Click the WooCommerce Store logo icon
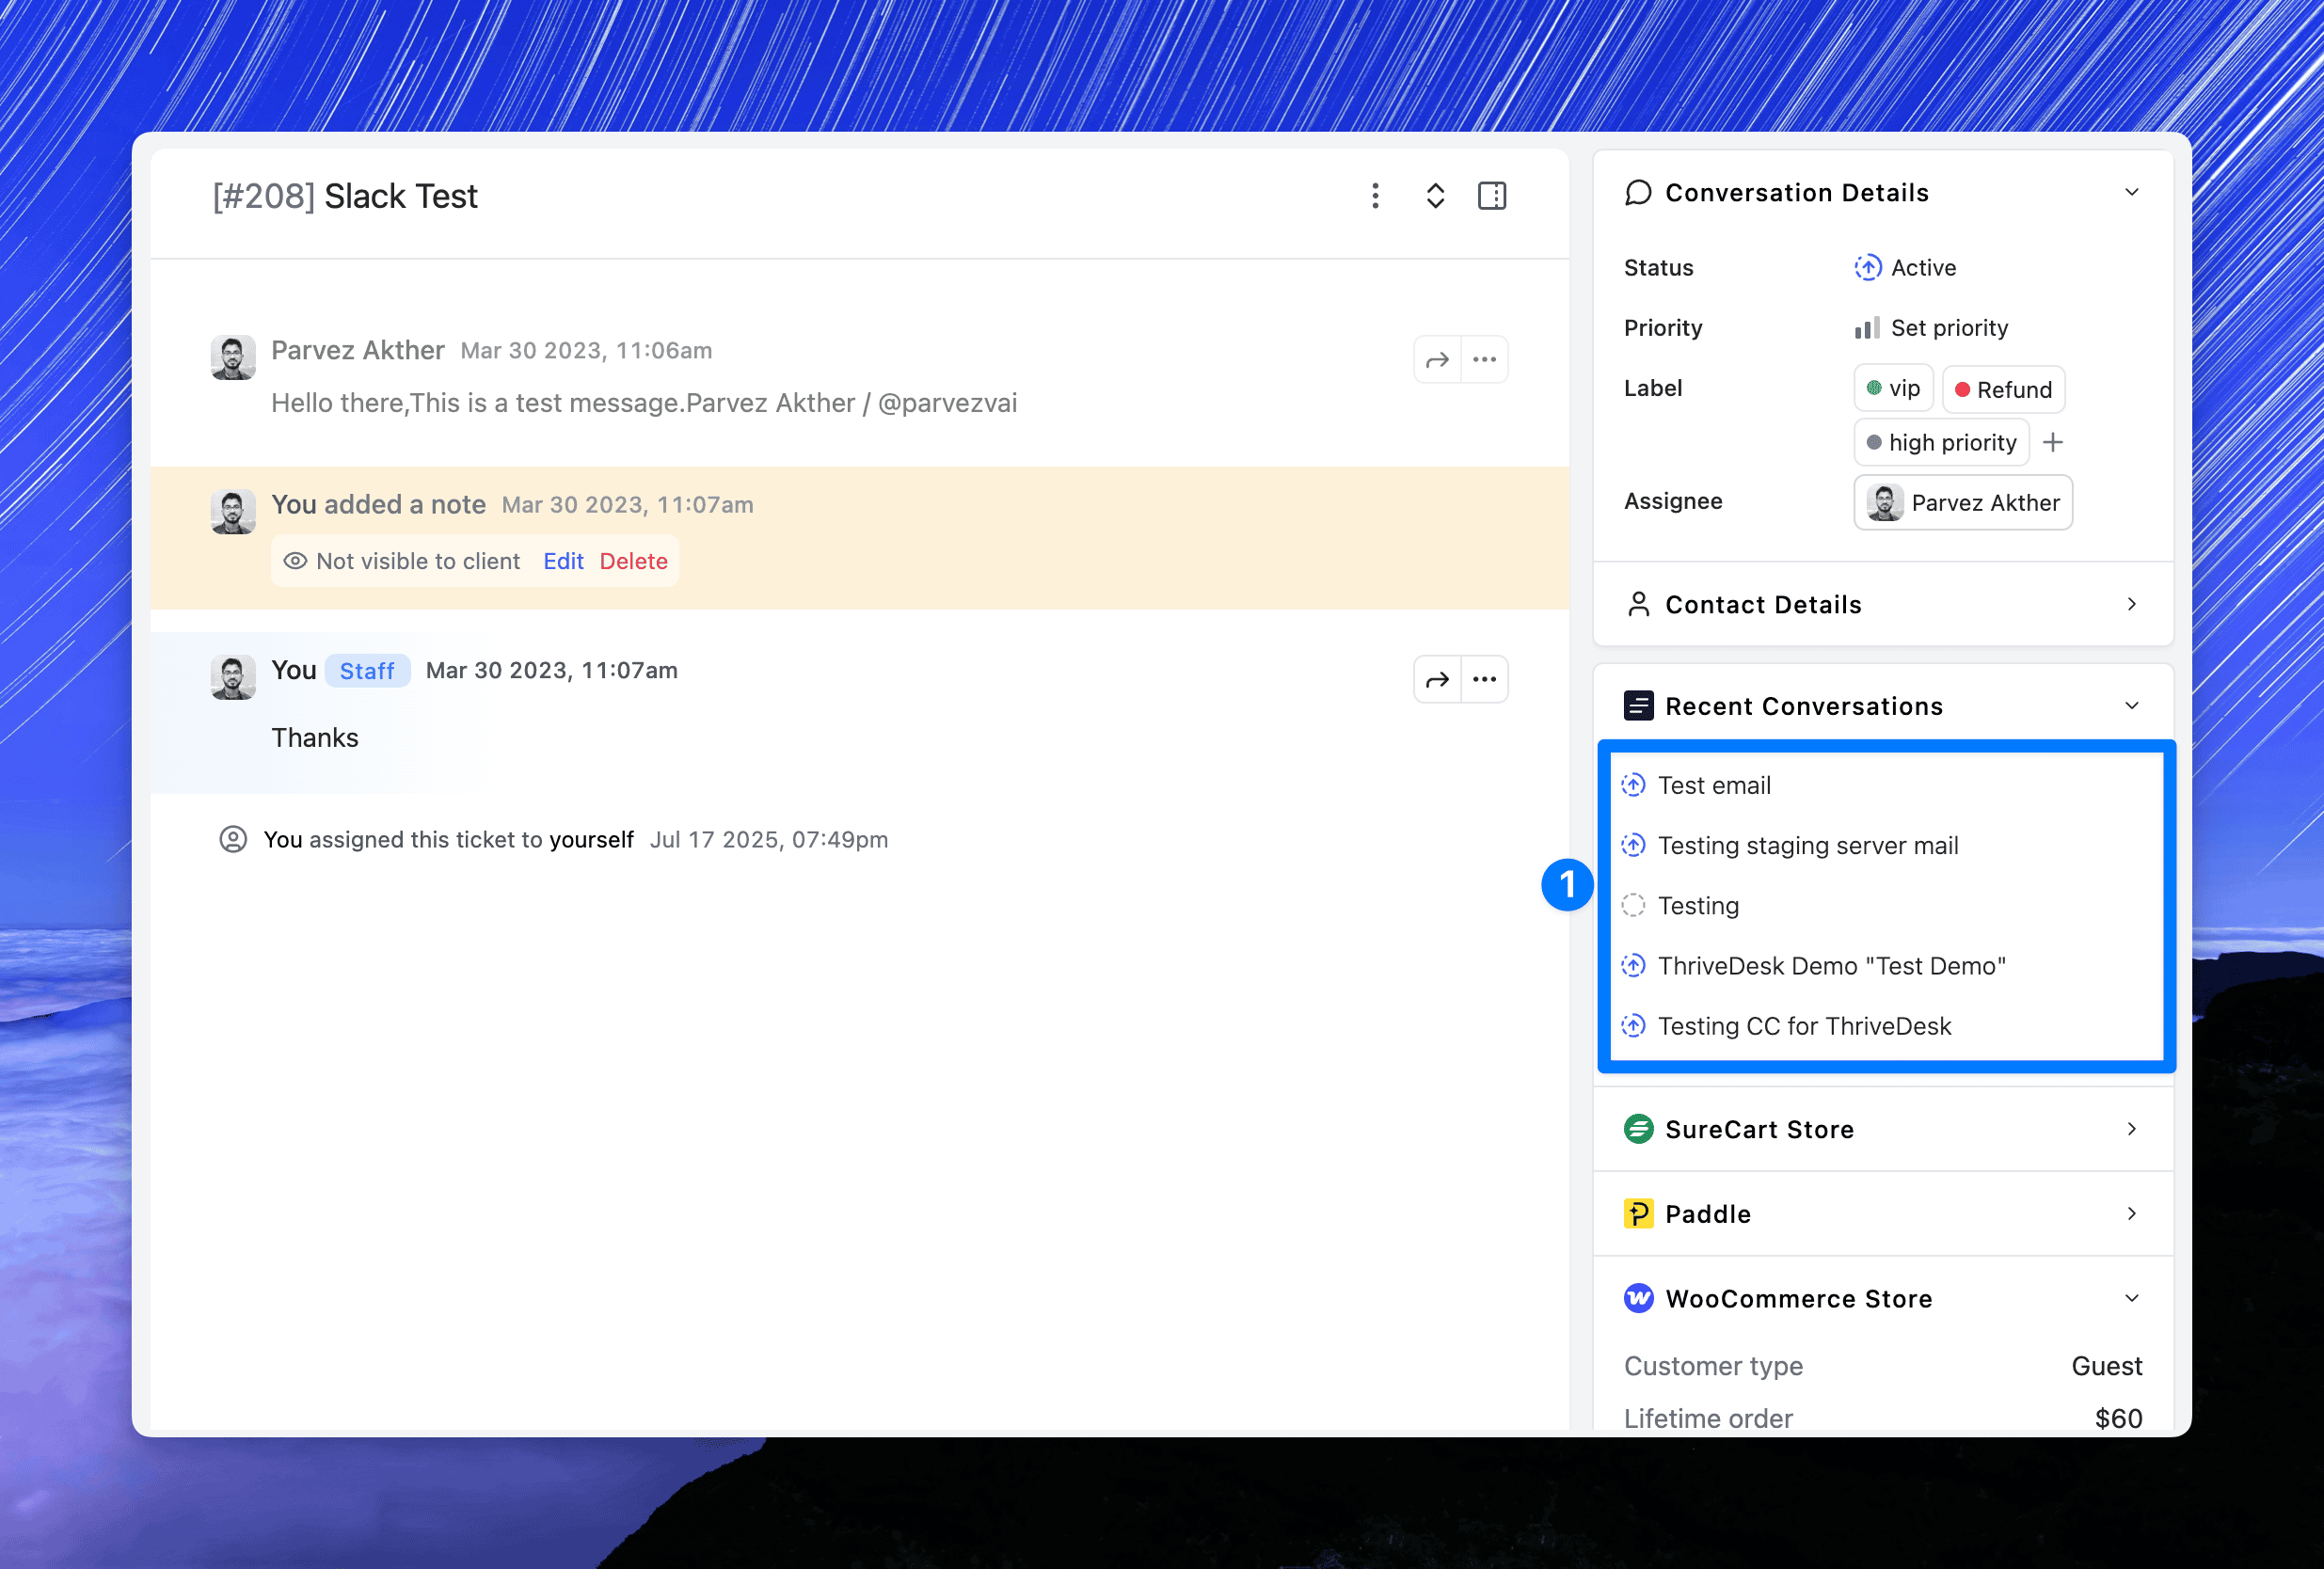 coord(1638,1298)
